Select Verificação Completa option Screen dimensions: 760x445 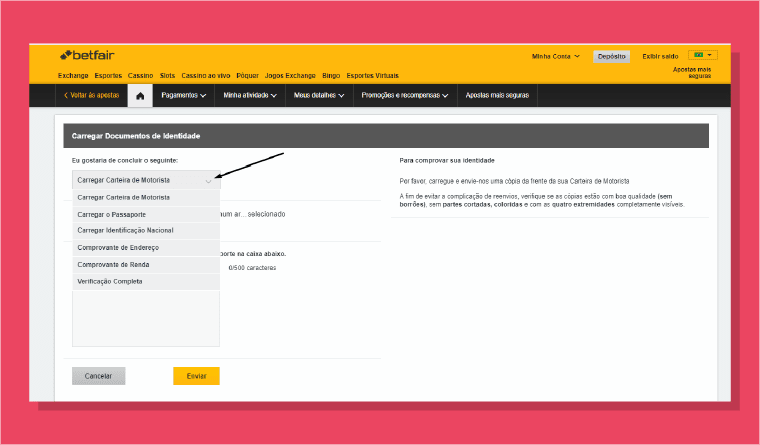point(146,282)
